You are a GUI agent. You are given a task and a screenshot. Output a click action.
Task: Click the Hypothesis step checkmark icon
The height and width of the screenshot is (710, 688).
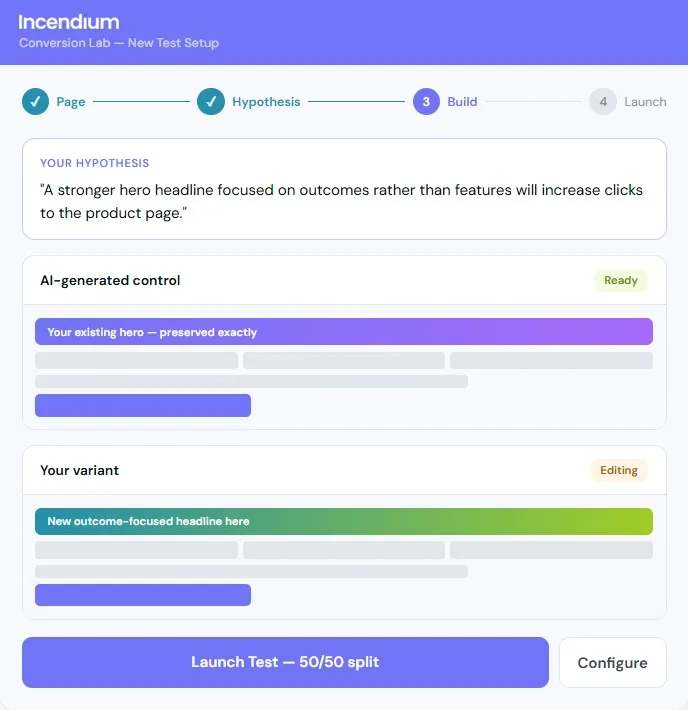pos(211,101)
